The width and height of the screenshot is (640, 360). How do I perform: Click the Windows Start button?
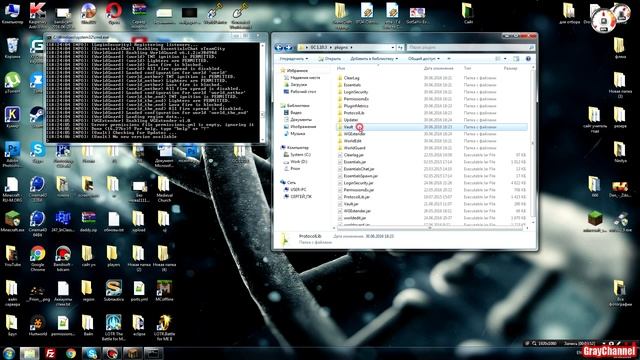pos(9,353)
